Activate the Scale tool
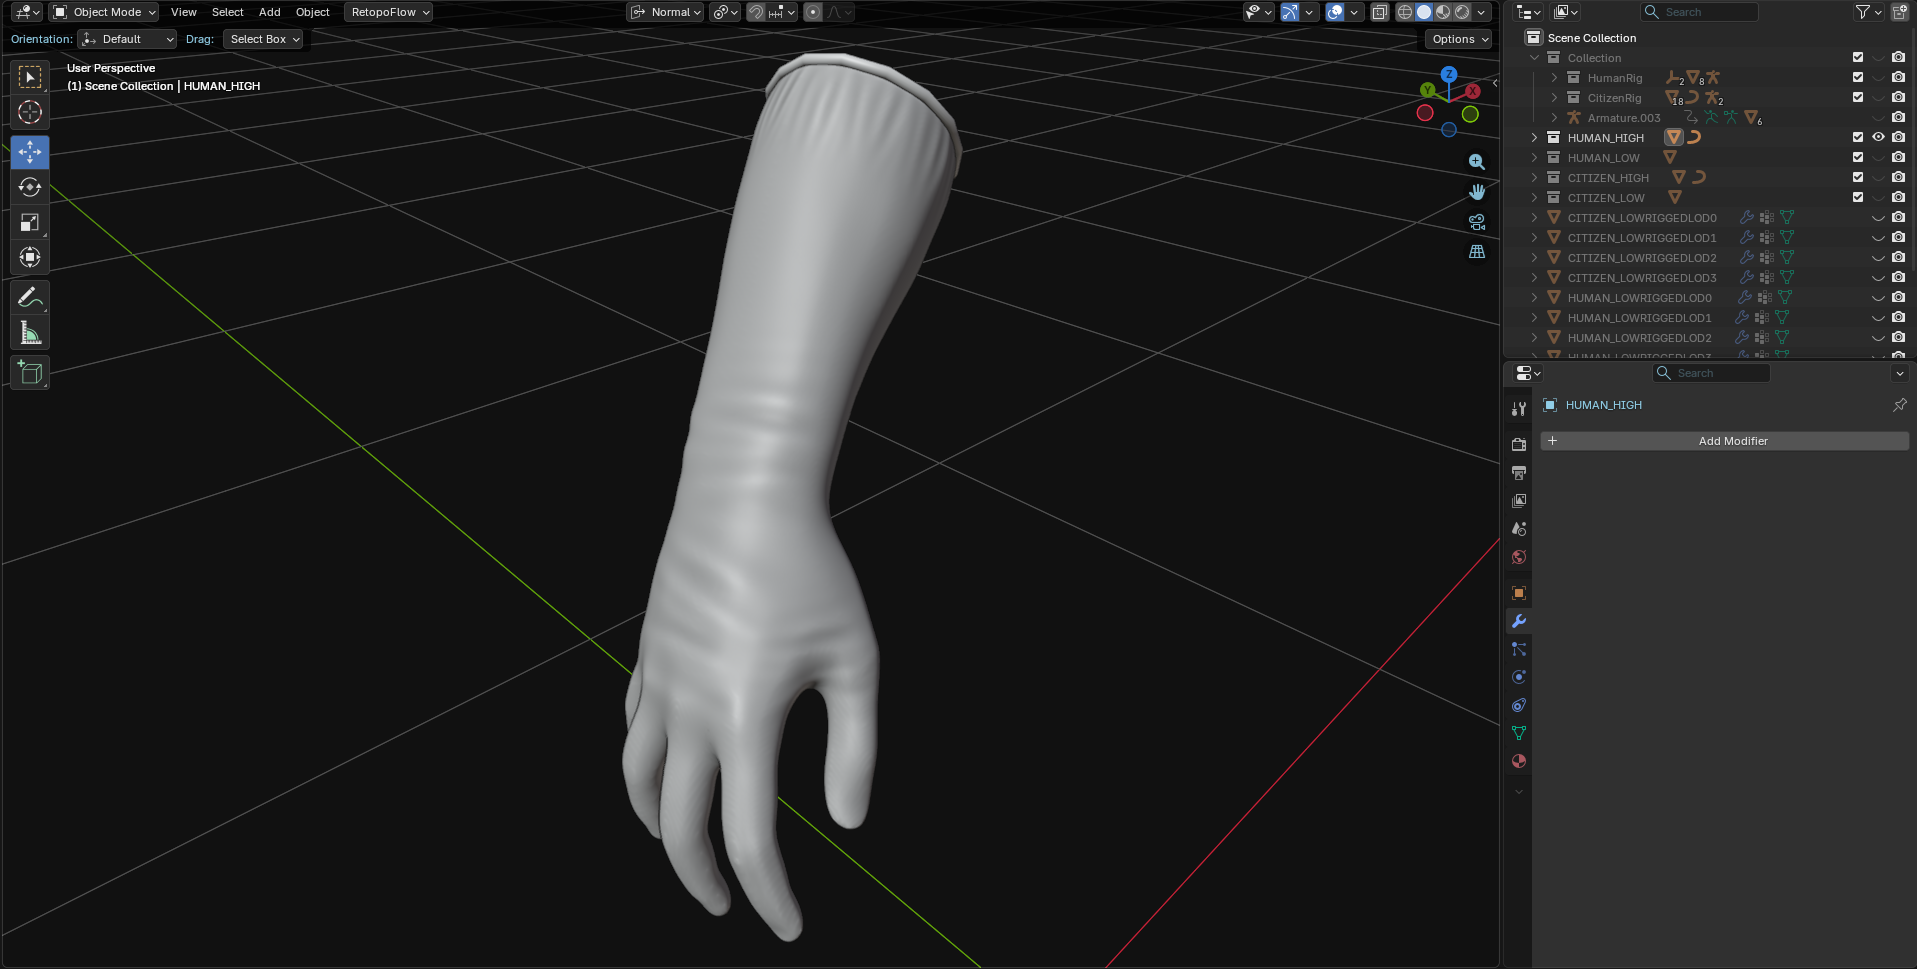This screenshot has width=1917, height=969. coord(30,223)
